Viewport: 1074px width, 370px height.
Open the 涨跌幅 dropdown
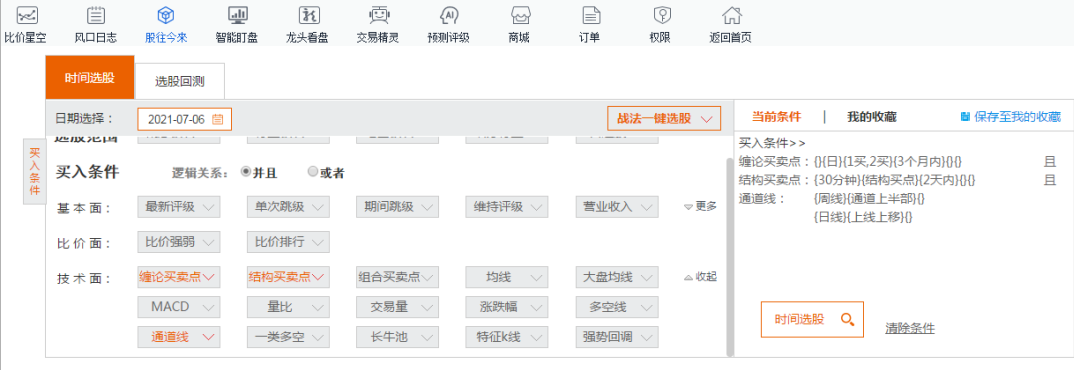pos(508,306)
